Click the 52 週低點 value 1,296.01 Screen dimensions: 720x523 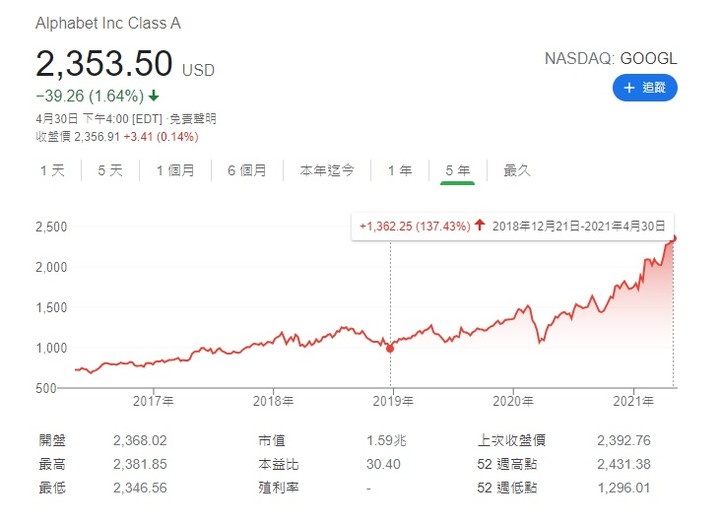pyautogui.click(x=624, y=488)
